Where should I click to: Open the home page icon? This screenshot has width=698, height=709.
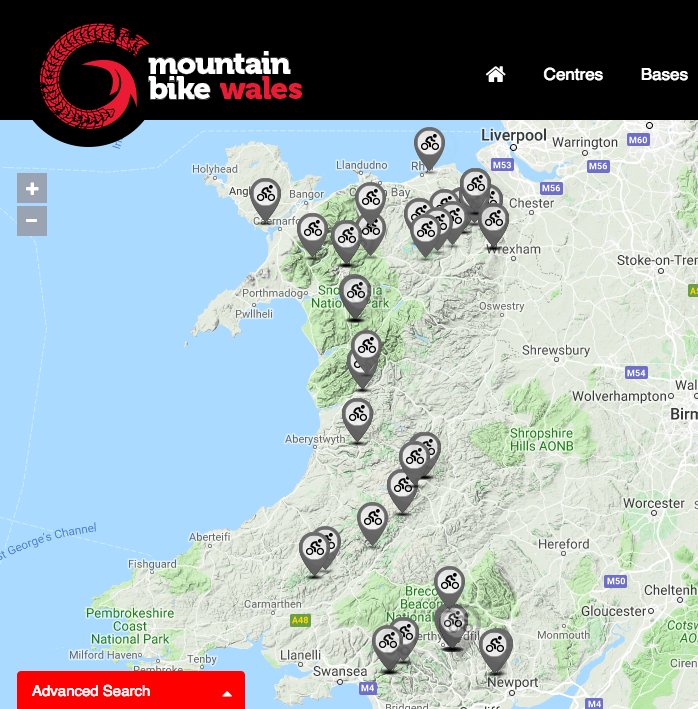pos(495,74)
